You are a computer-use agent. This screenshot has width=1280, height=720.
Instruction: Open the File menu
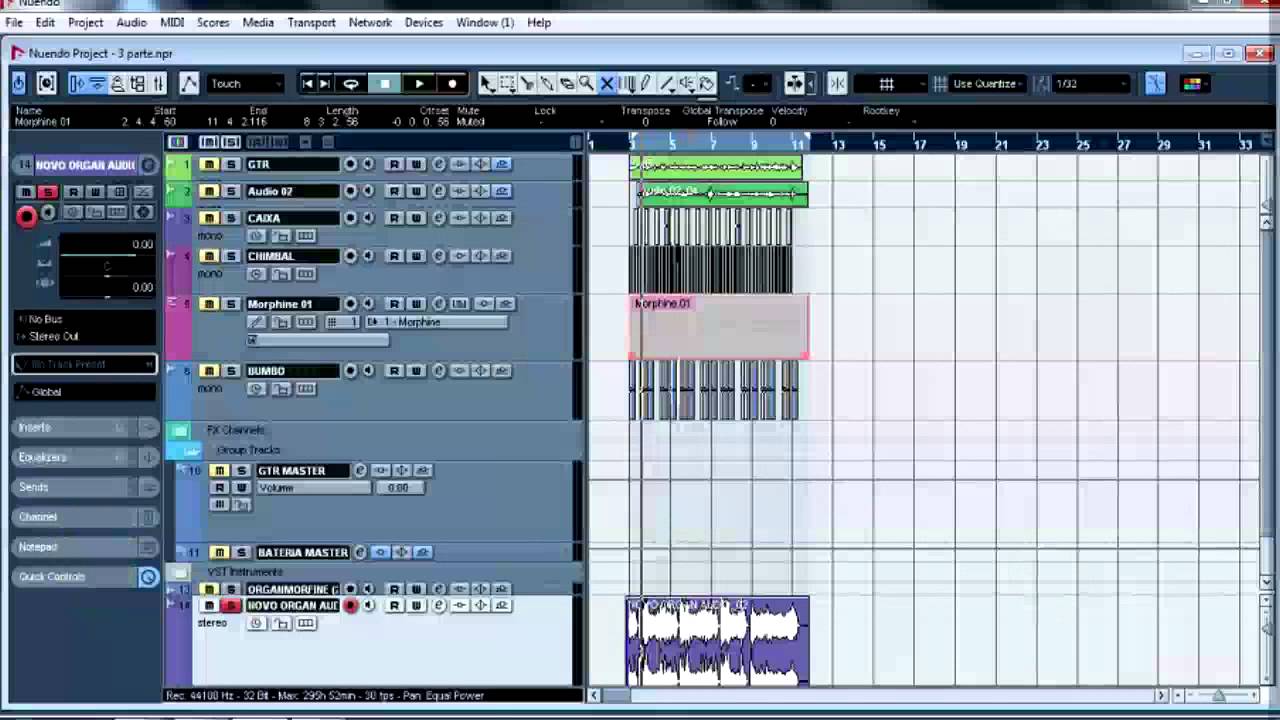pos(14,22)
